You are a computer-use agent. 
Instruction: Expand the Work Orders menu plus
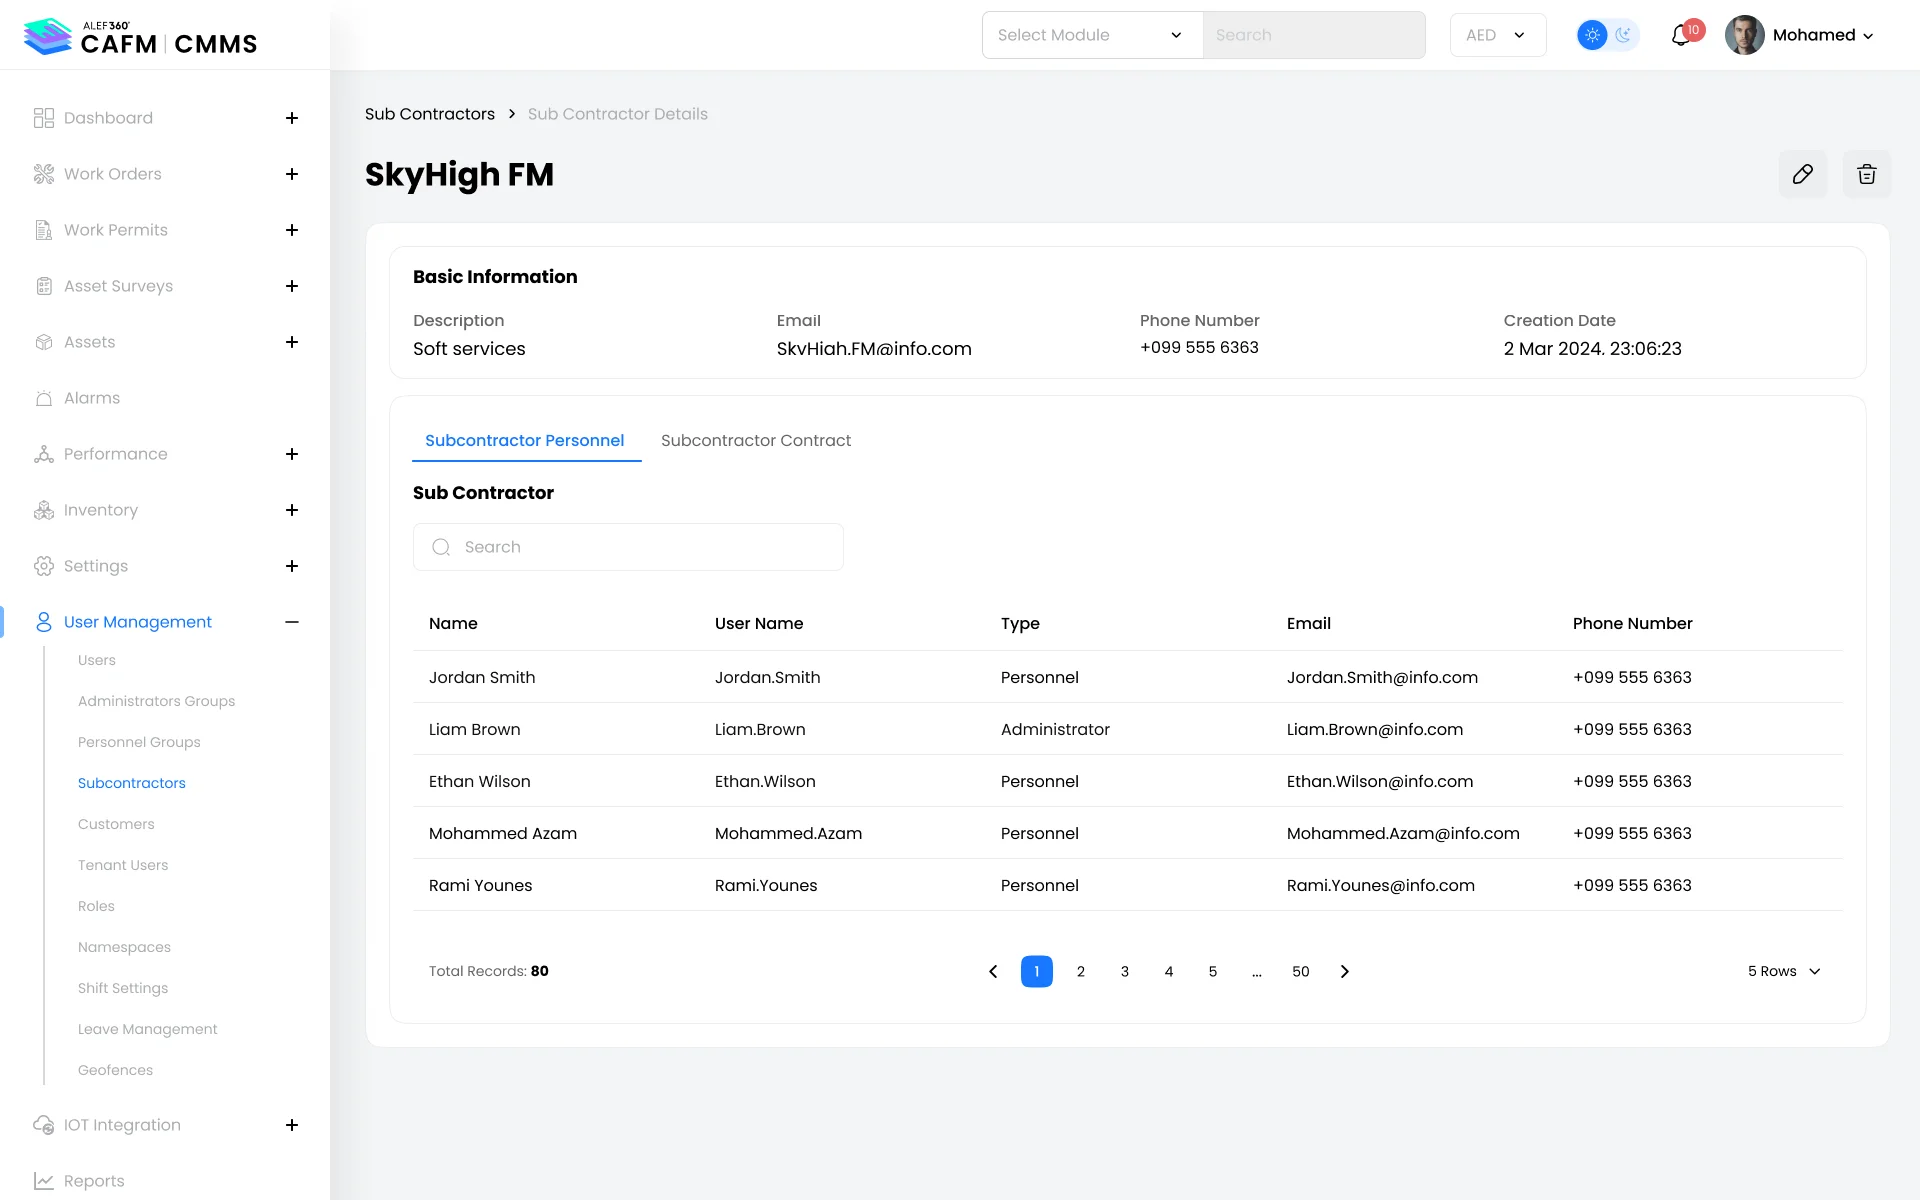tap(292, 174)
